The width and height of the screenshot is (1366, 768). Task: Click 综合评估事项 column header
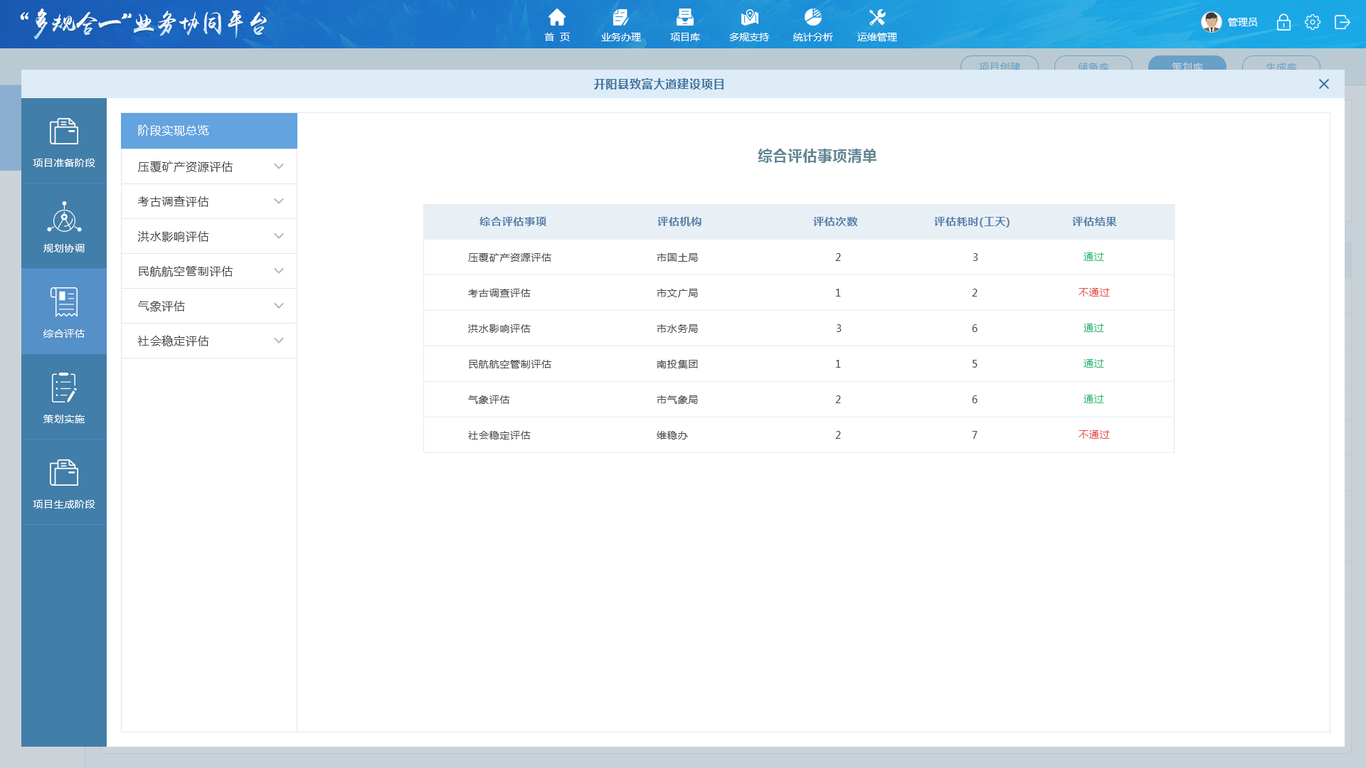(513, 222)
